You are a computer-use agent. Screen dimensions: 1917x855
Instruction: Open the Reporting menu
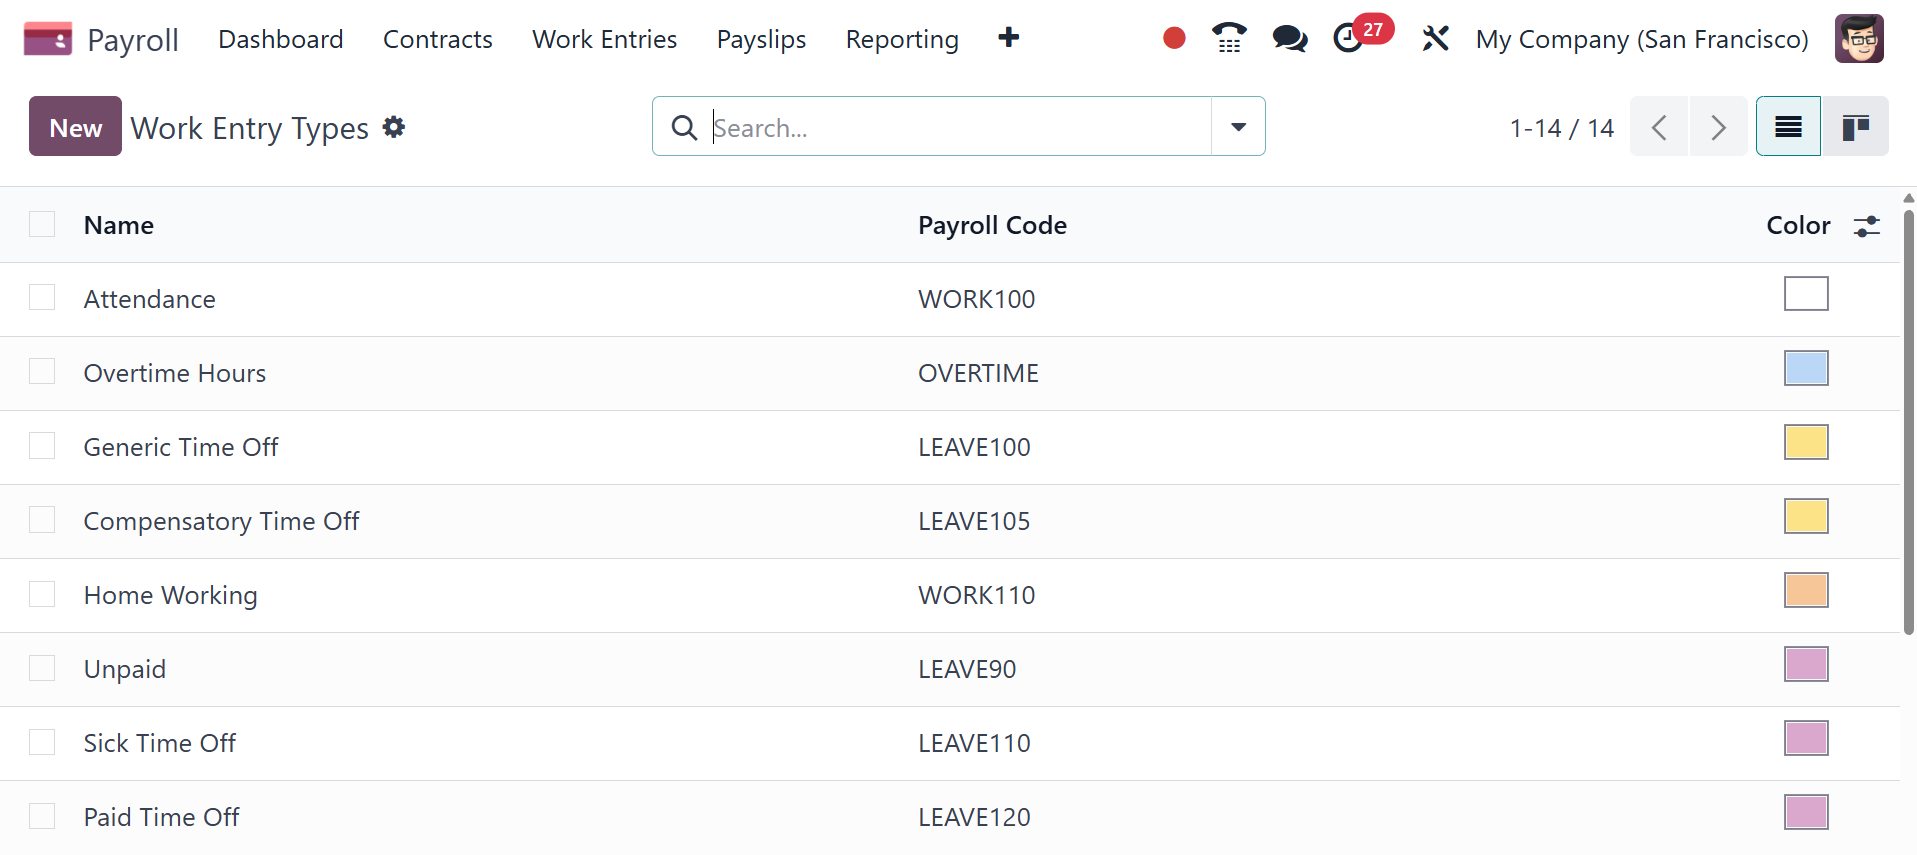pyautogui.click(x=901, y=39)
